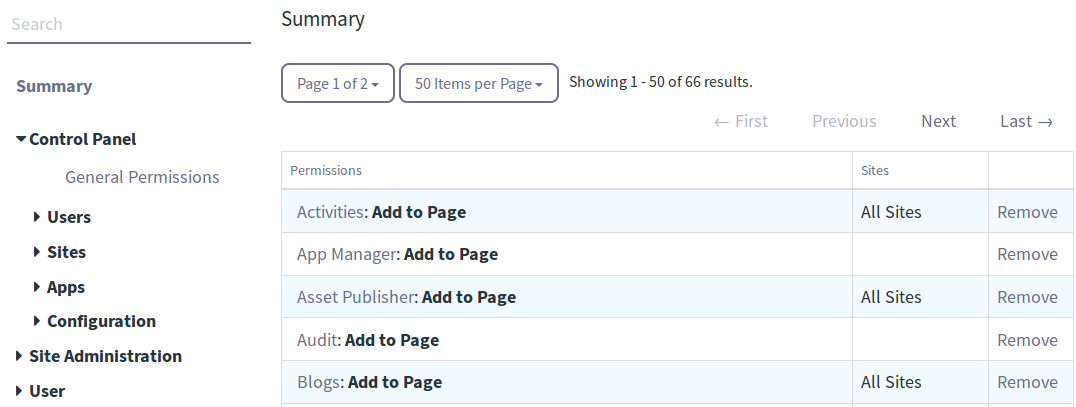Open the Blogs permission link
Image resolution: width=1076 pixels, height=407 pixels.
tap(319, 382)
